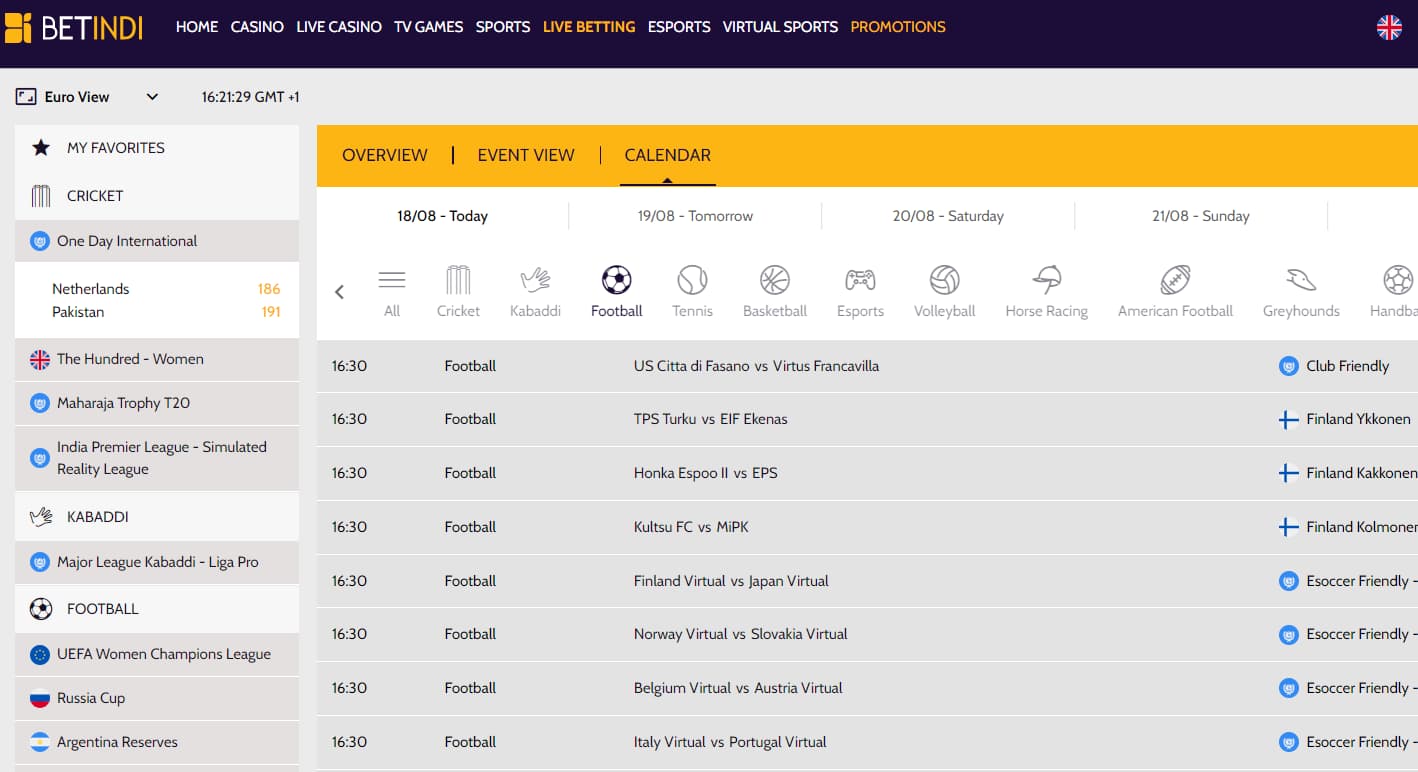Filter calendar by Esports icon
Image resolution: width=1418 pixels, height=772 pixels.
click(x=860, y=280)
